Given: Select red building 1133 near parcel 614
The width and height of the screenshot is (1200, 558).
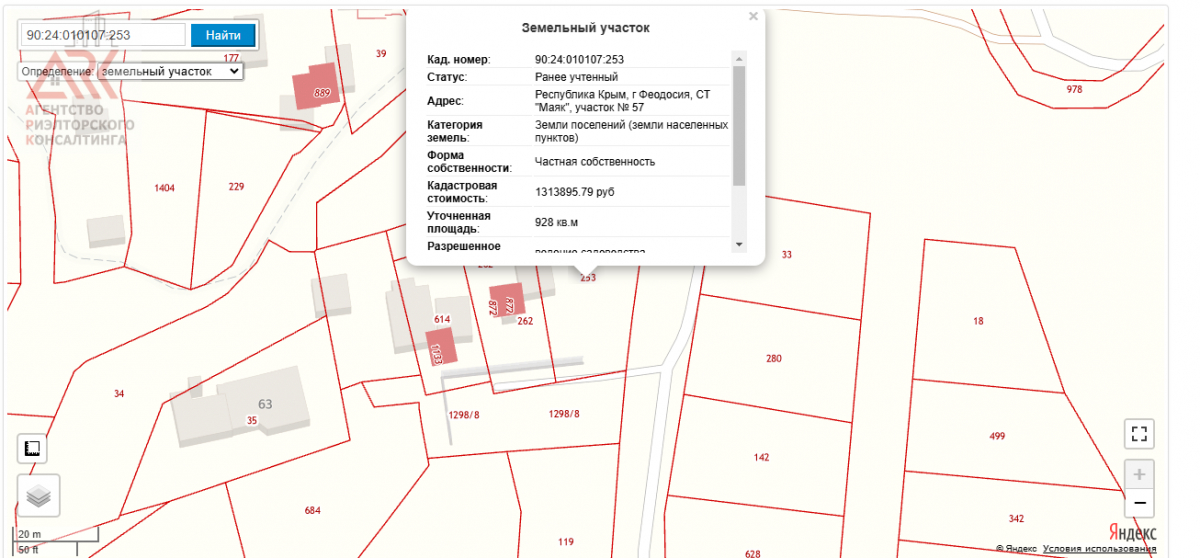Looking at the screenshot, I should point(441,346).
